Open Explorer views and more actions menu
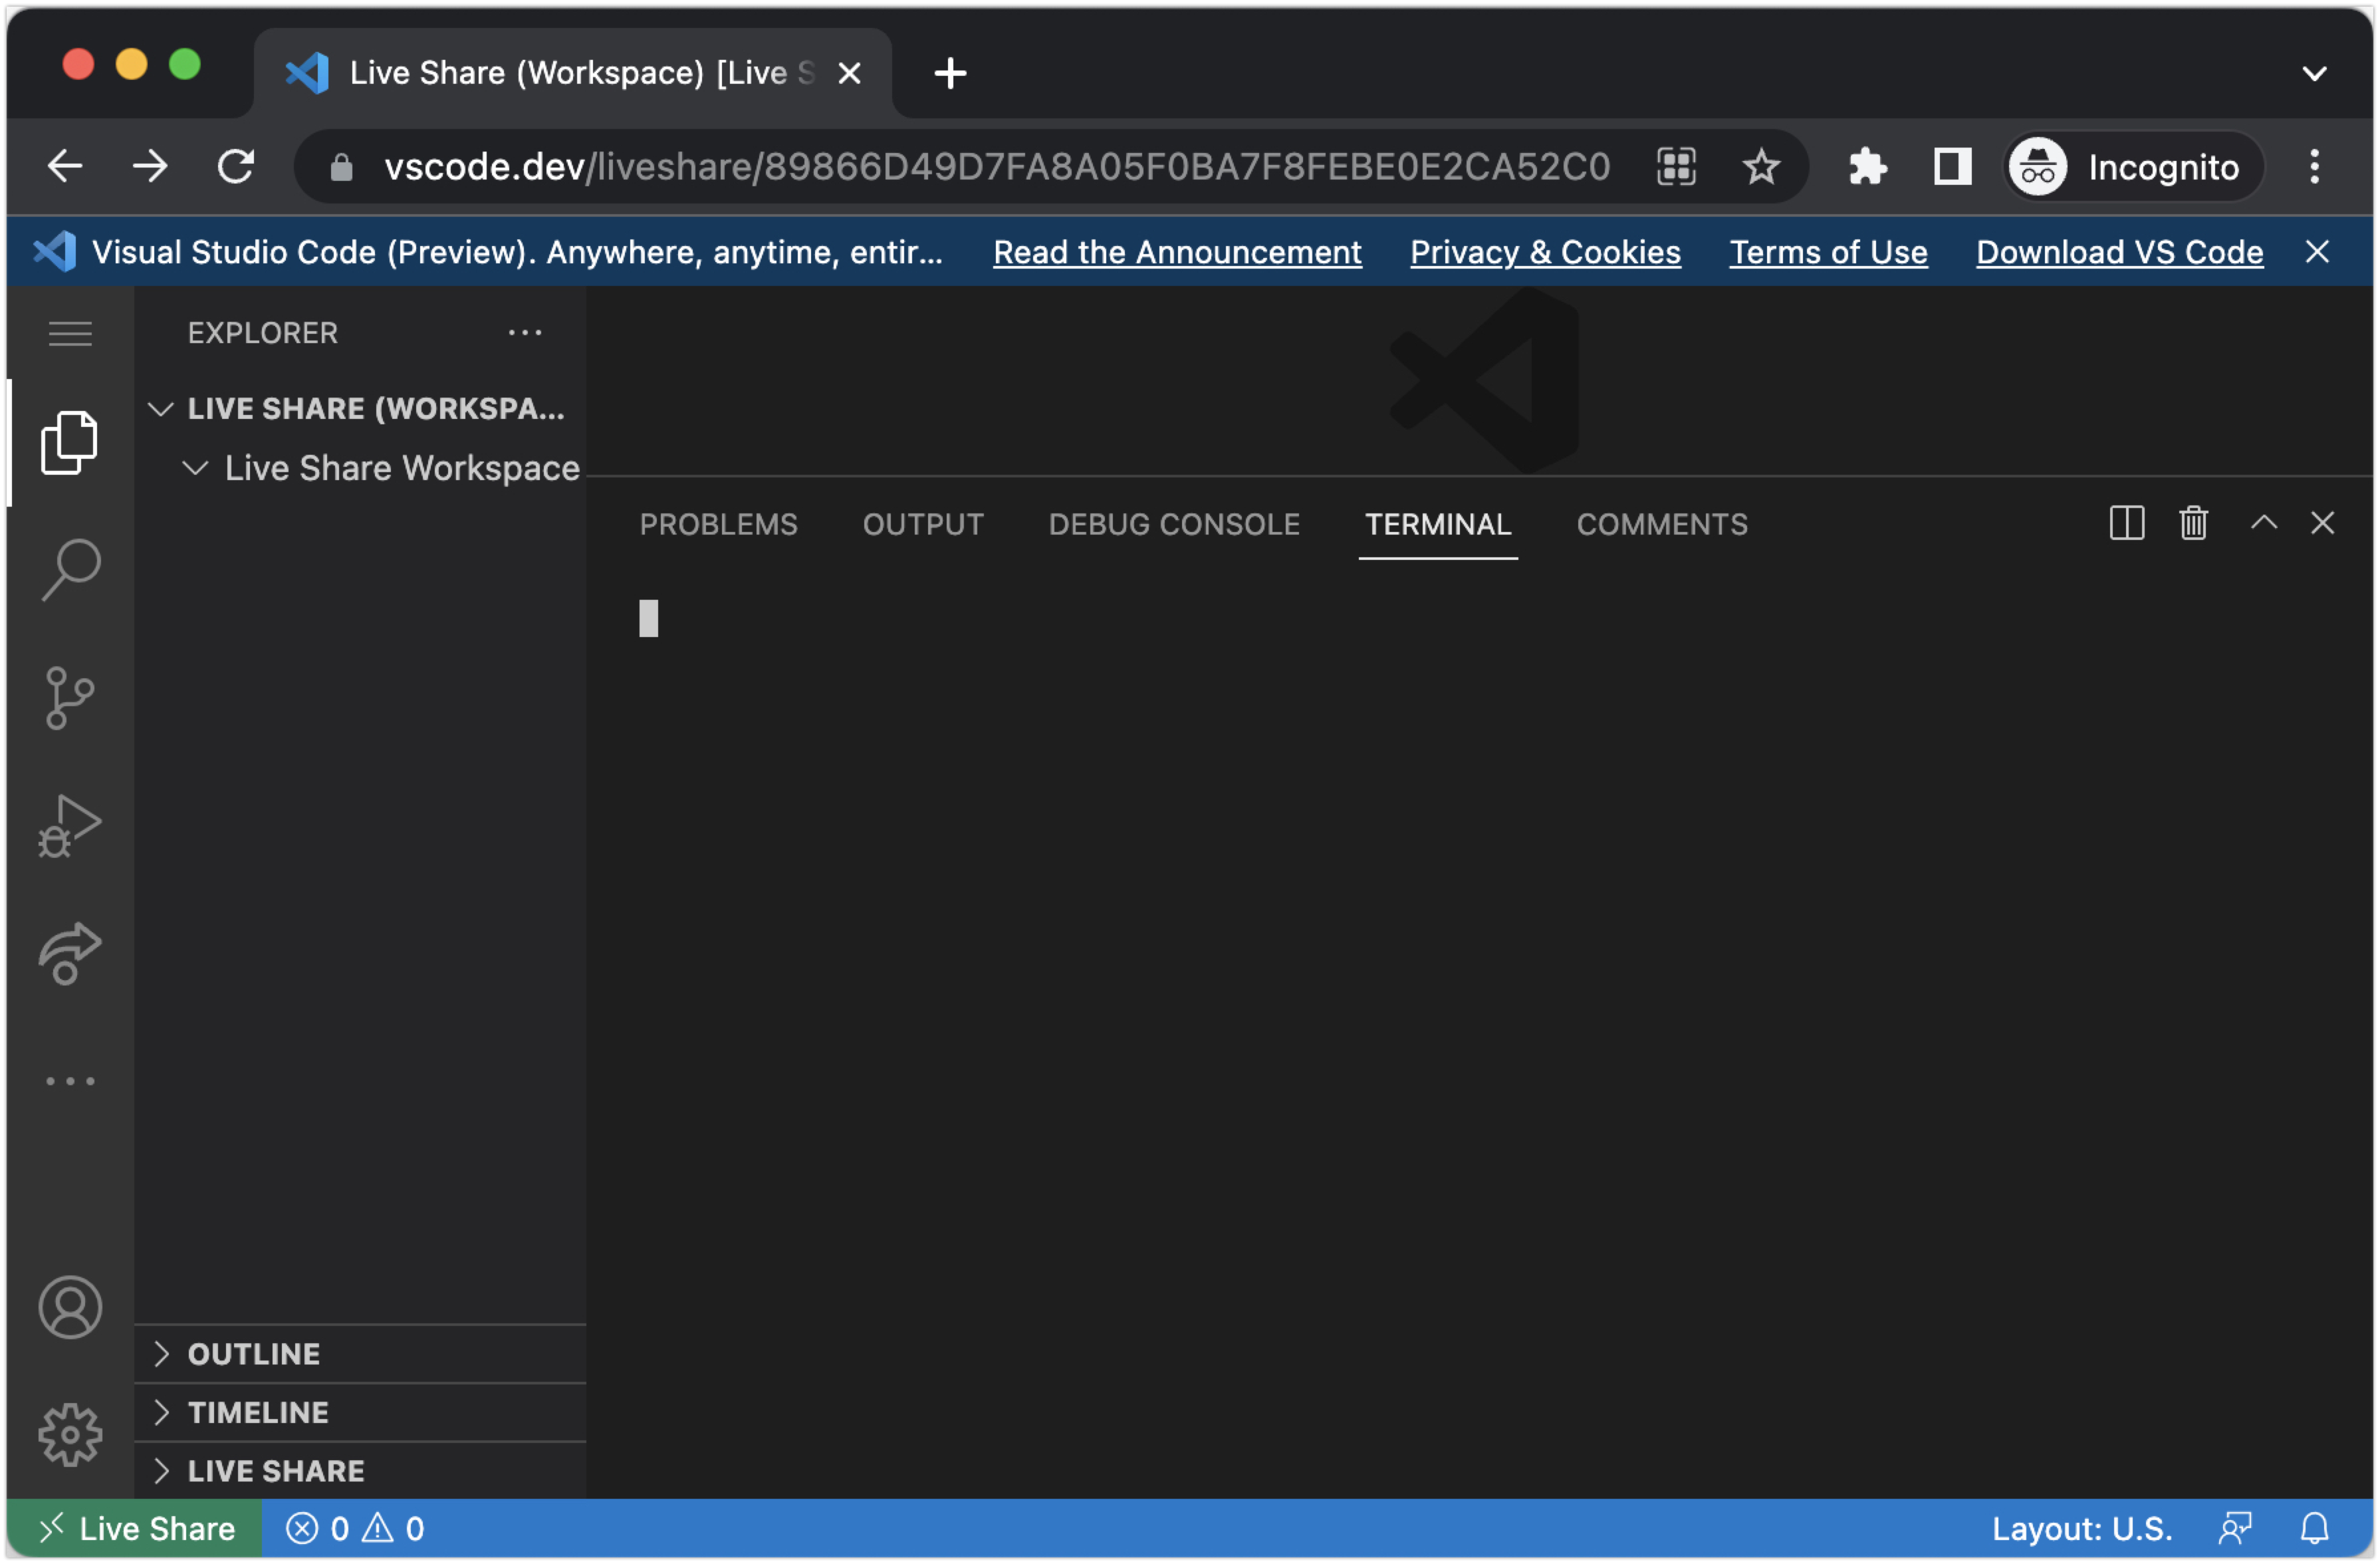2380x1564 pixels. point(525,333)
